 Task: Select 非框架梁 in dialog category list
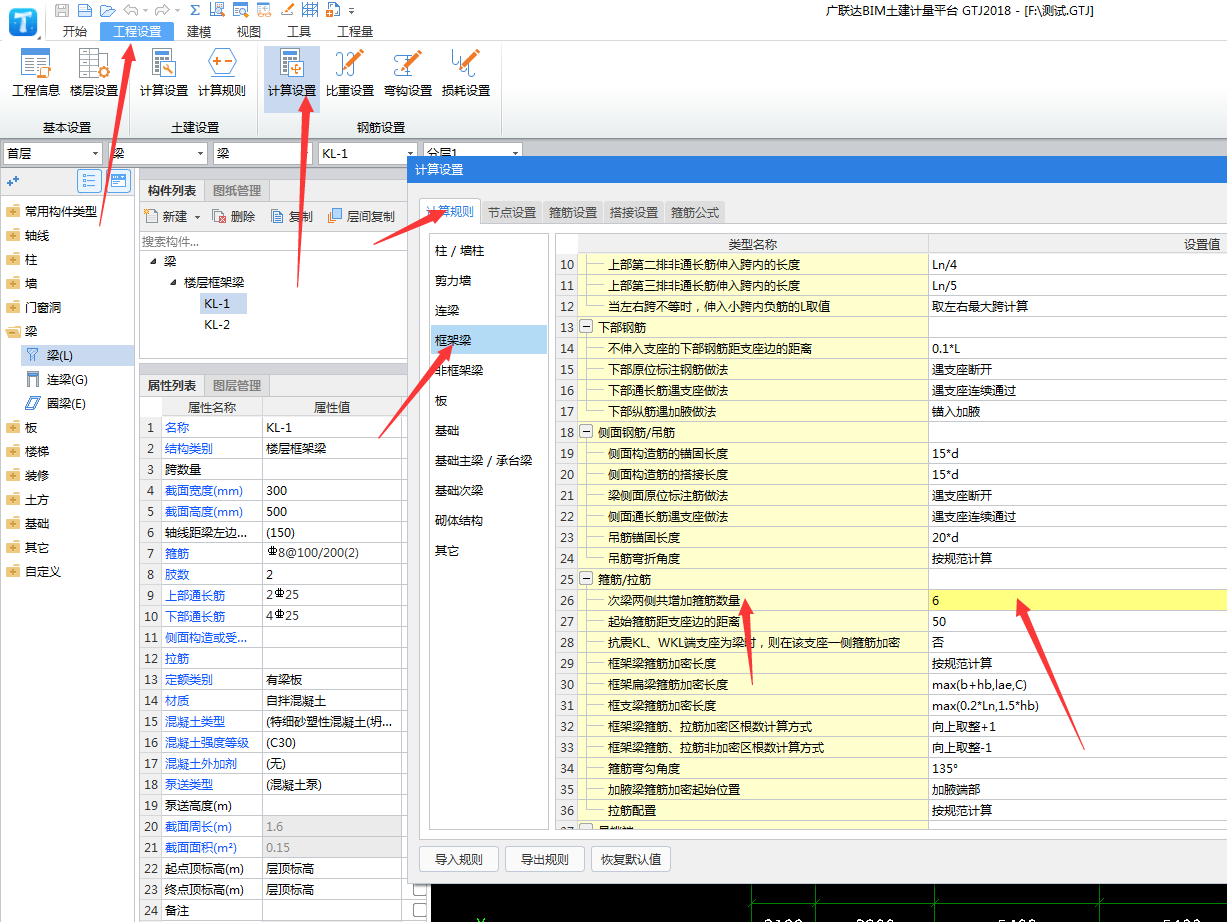click(x=489, y=370)
